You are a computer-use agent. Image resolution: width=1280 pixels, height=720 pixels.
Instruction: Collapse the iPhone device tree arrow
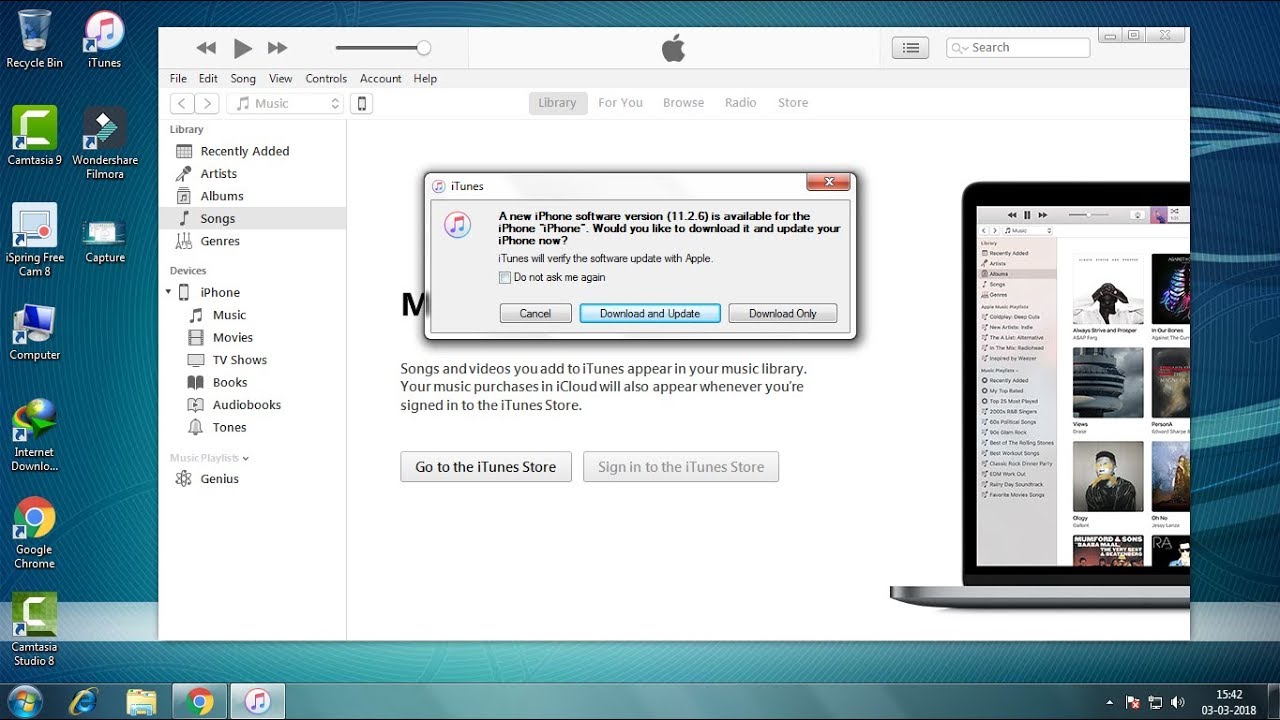click(168, 292)
